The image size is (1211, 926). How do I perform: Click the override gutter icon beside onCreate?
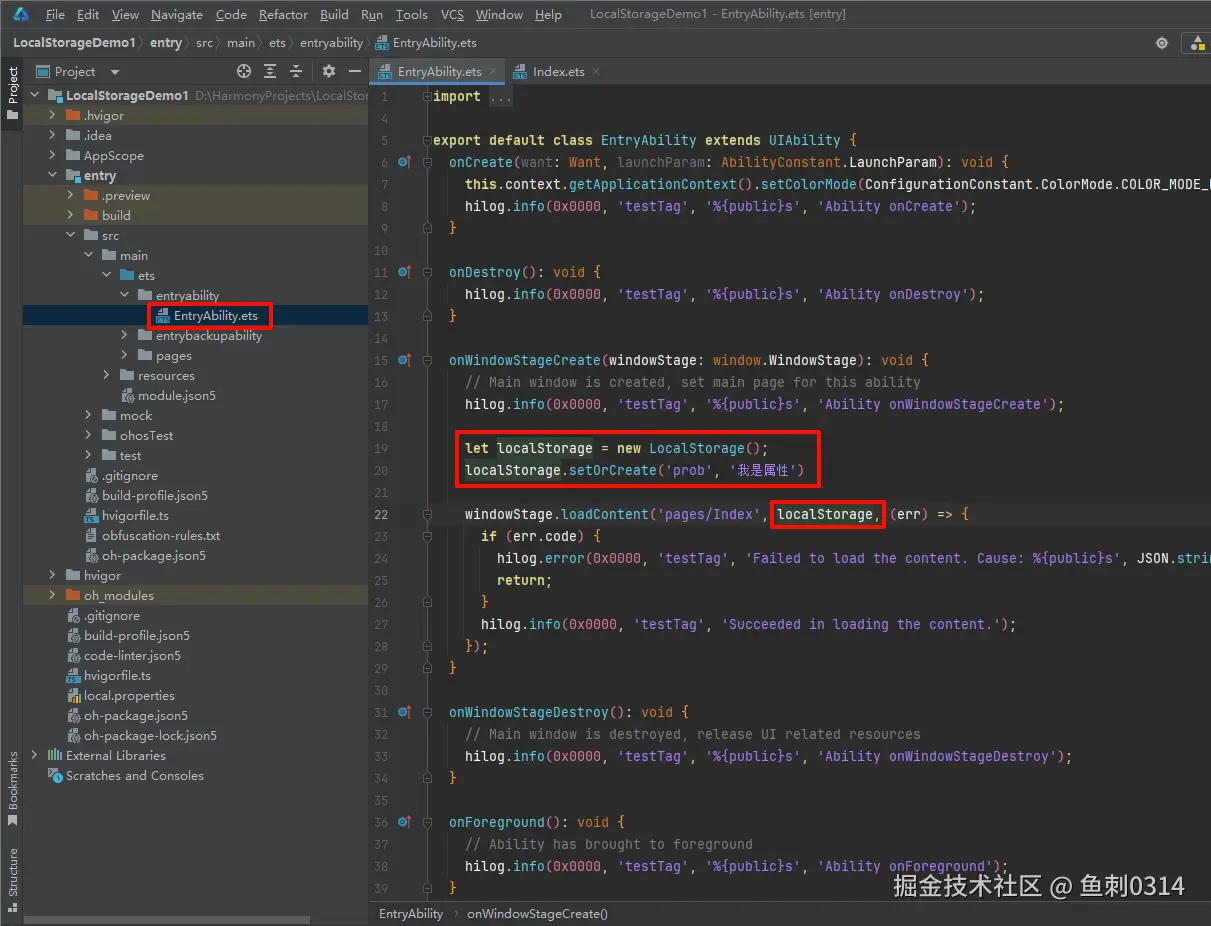[404, 162]
